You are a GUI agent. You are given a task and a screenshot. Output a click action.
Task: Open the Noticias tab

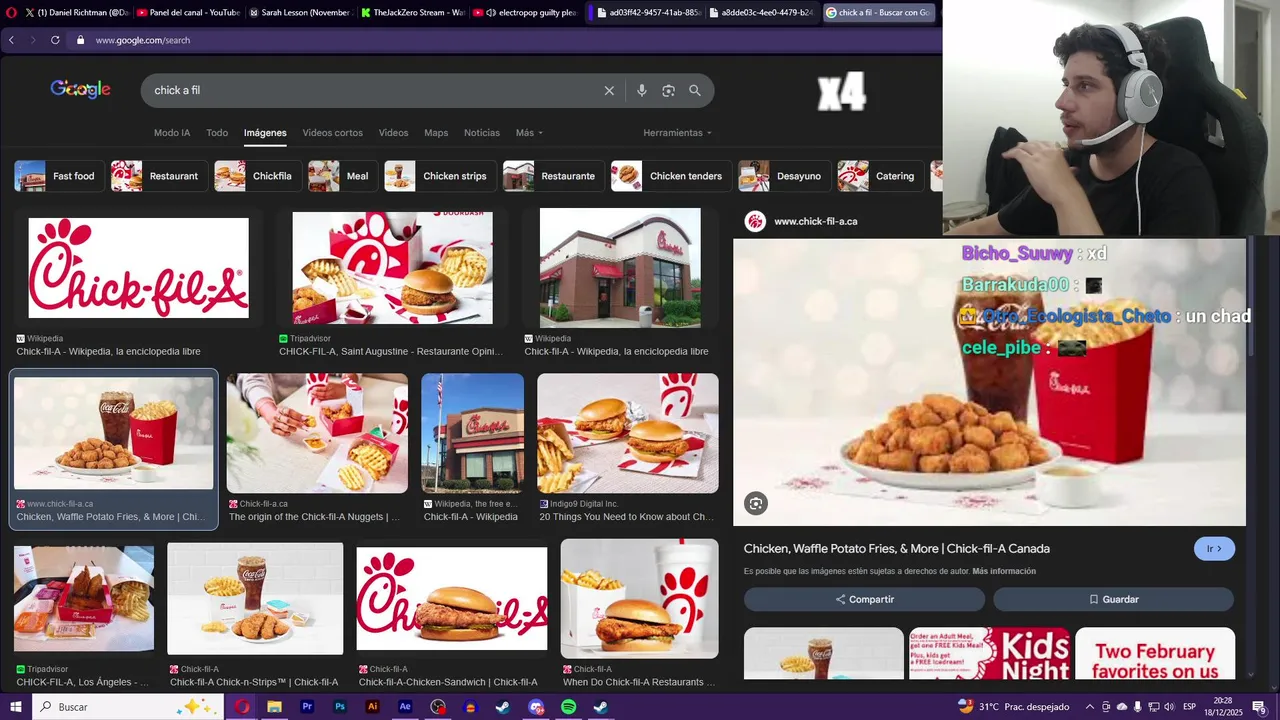482,133
